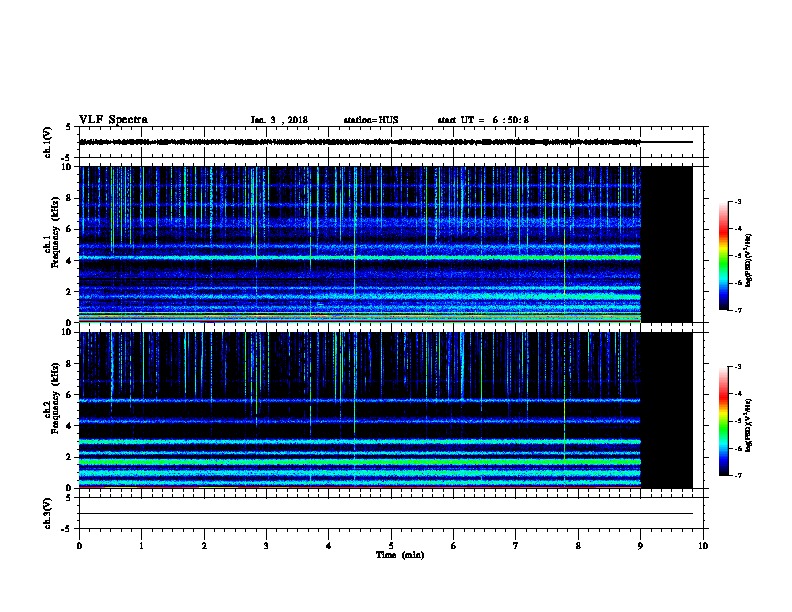Click time axis tick label "2"
792x612 pixels.
pos(204,545)
